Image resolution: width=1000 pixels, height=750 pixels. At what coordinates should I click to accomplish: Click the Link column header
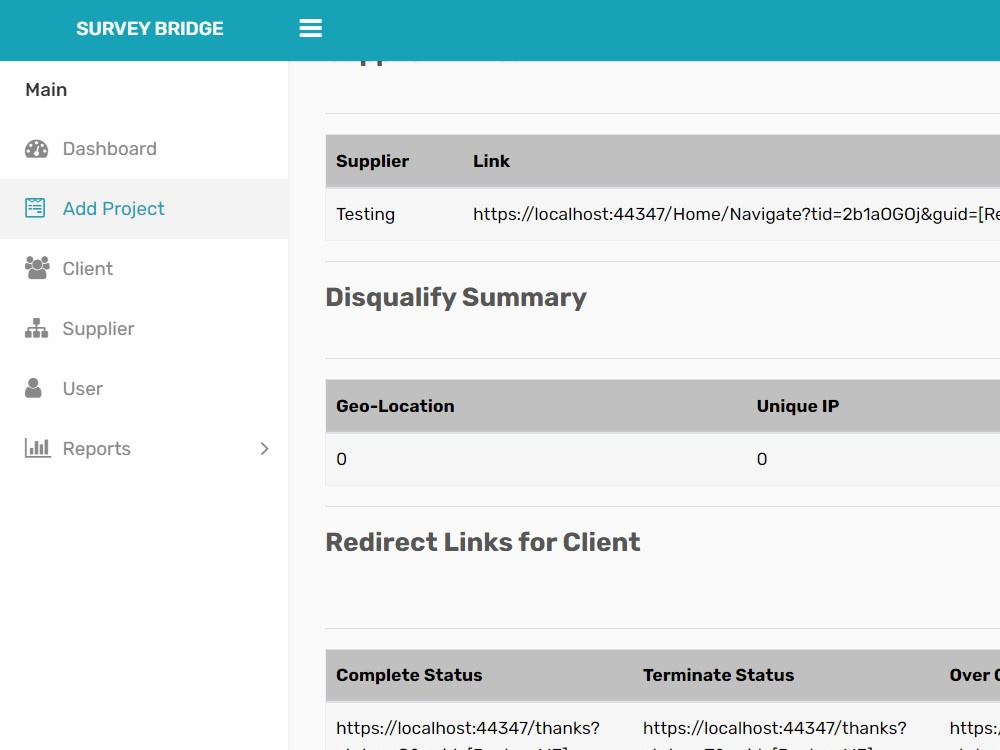click(x=491, y=161)
